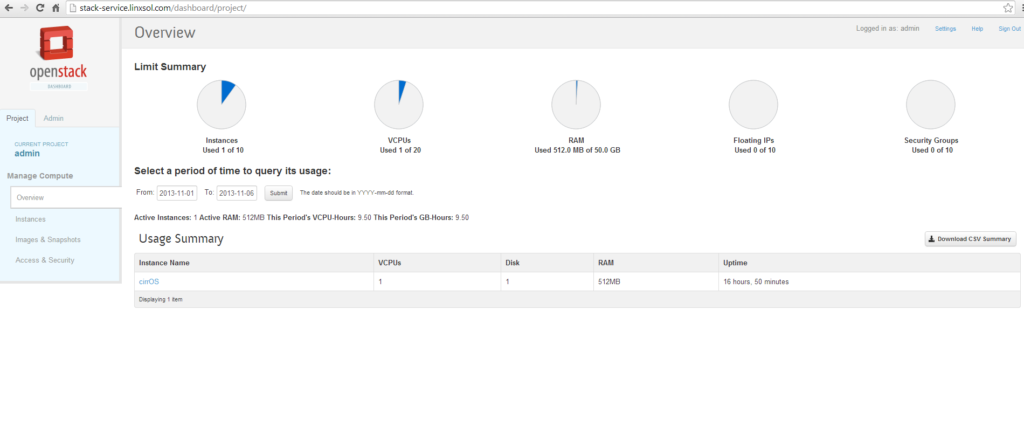
Task: Click the Instance Name column header
Action: click(x=254, y=263)
